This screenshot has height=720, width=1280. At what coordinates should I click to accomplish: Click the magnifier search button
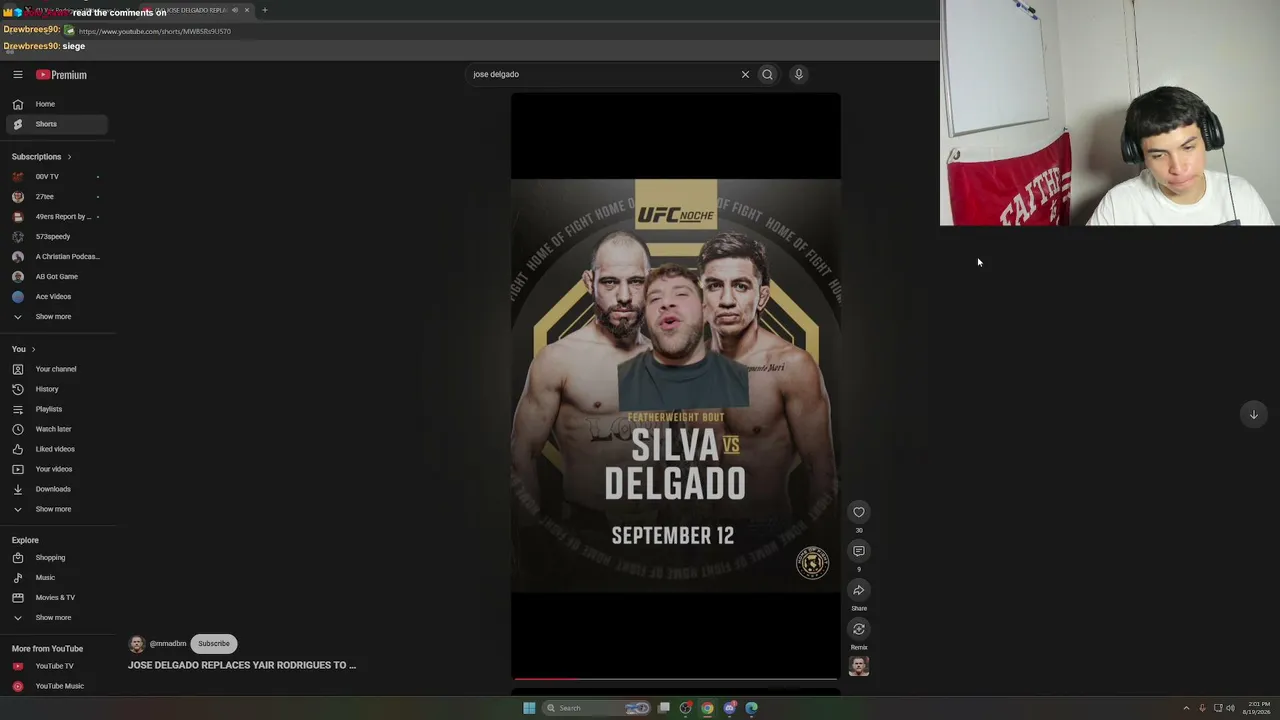[768, 74]
